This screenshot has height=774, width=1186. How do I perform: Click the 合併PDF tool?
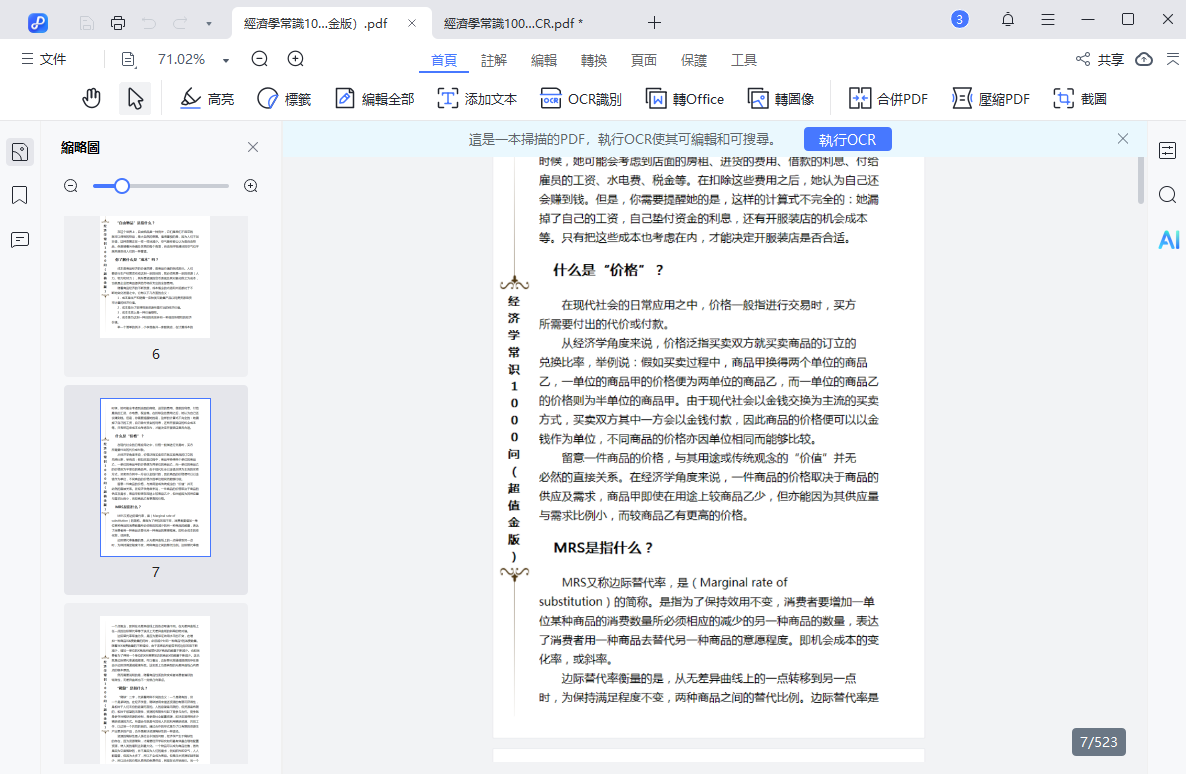(x=888, y=98)
